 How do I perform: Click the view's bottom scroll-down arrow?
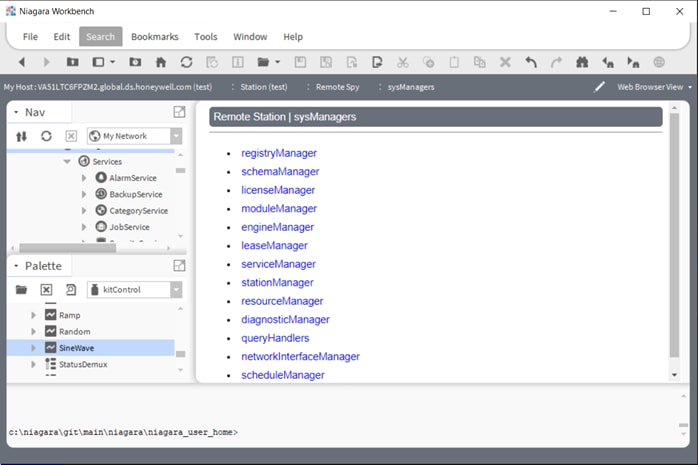click(x=674, y=375)
